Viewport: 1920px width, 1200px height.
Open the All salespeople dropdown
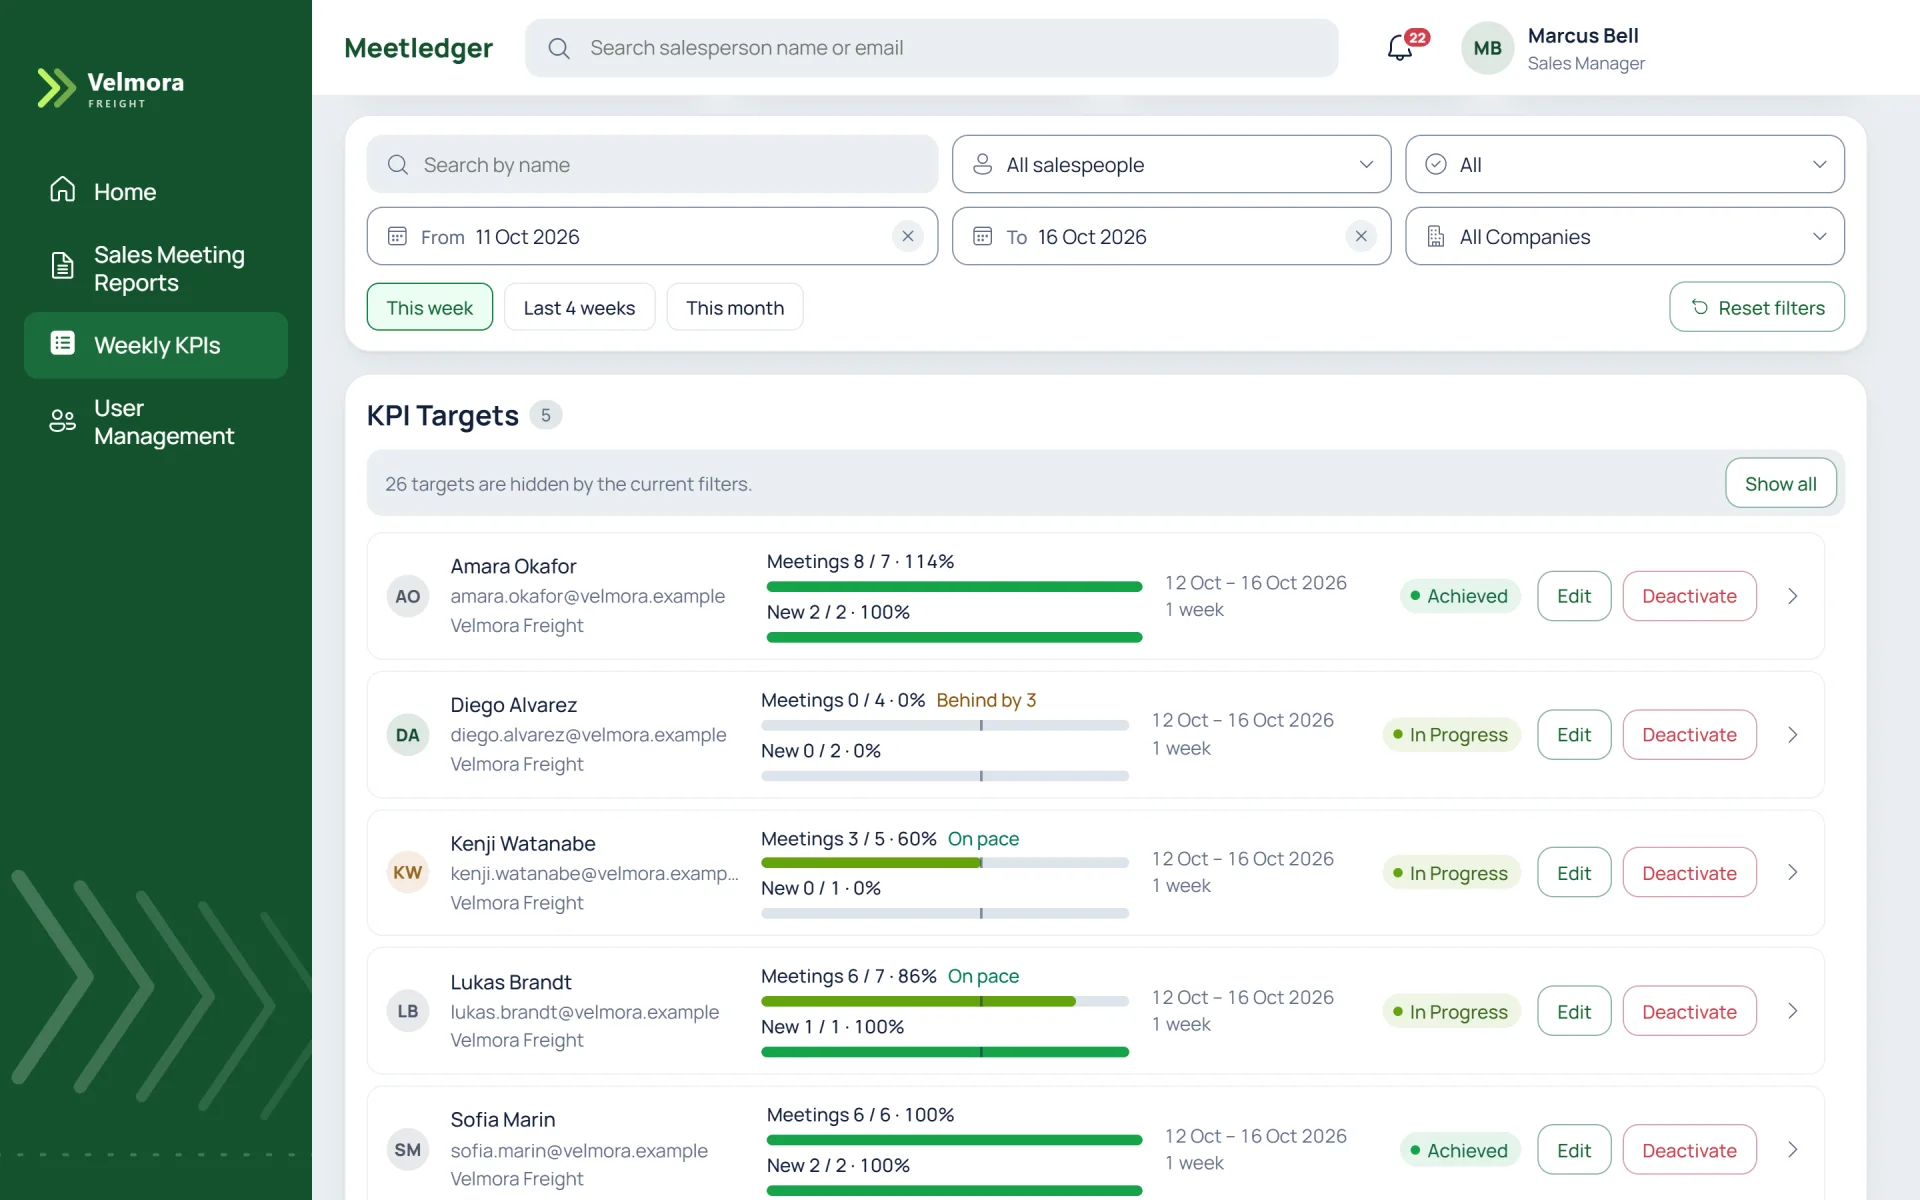1171,164
